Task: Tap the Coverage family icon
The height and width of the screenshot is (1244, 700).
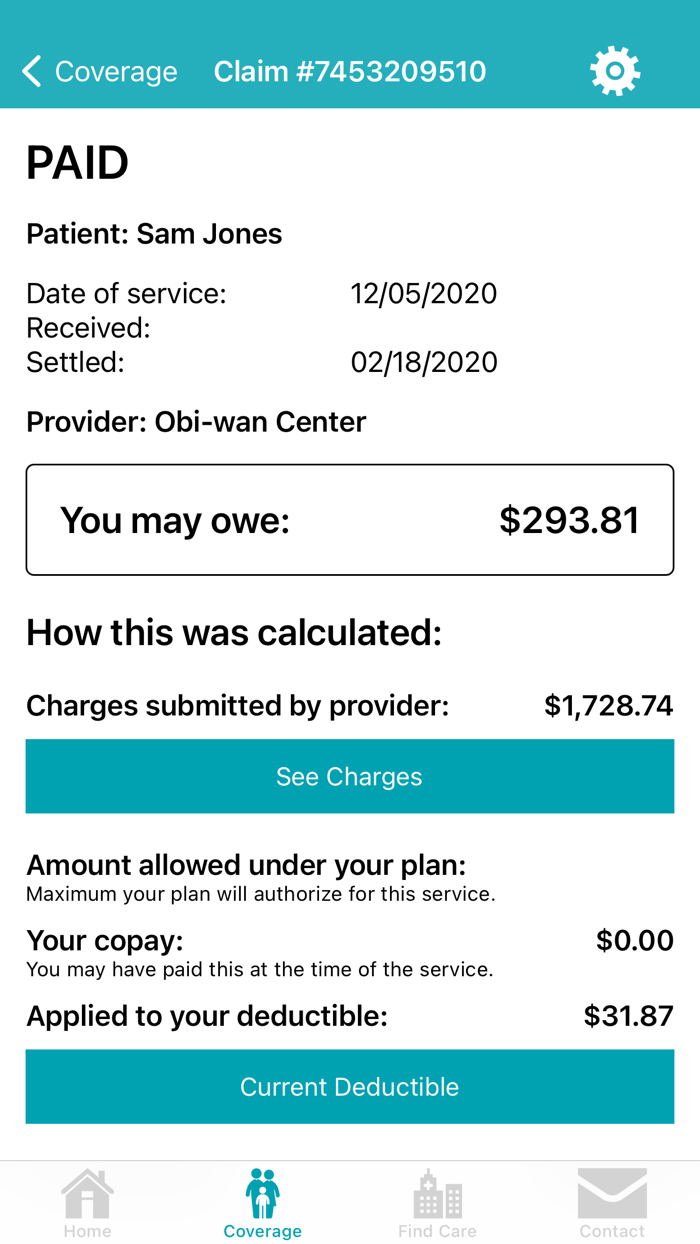Action: point(262,1194)
